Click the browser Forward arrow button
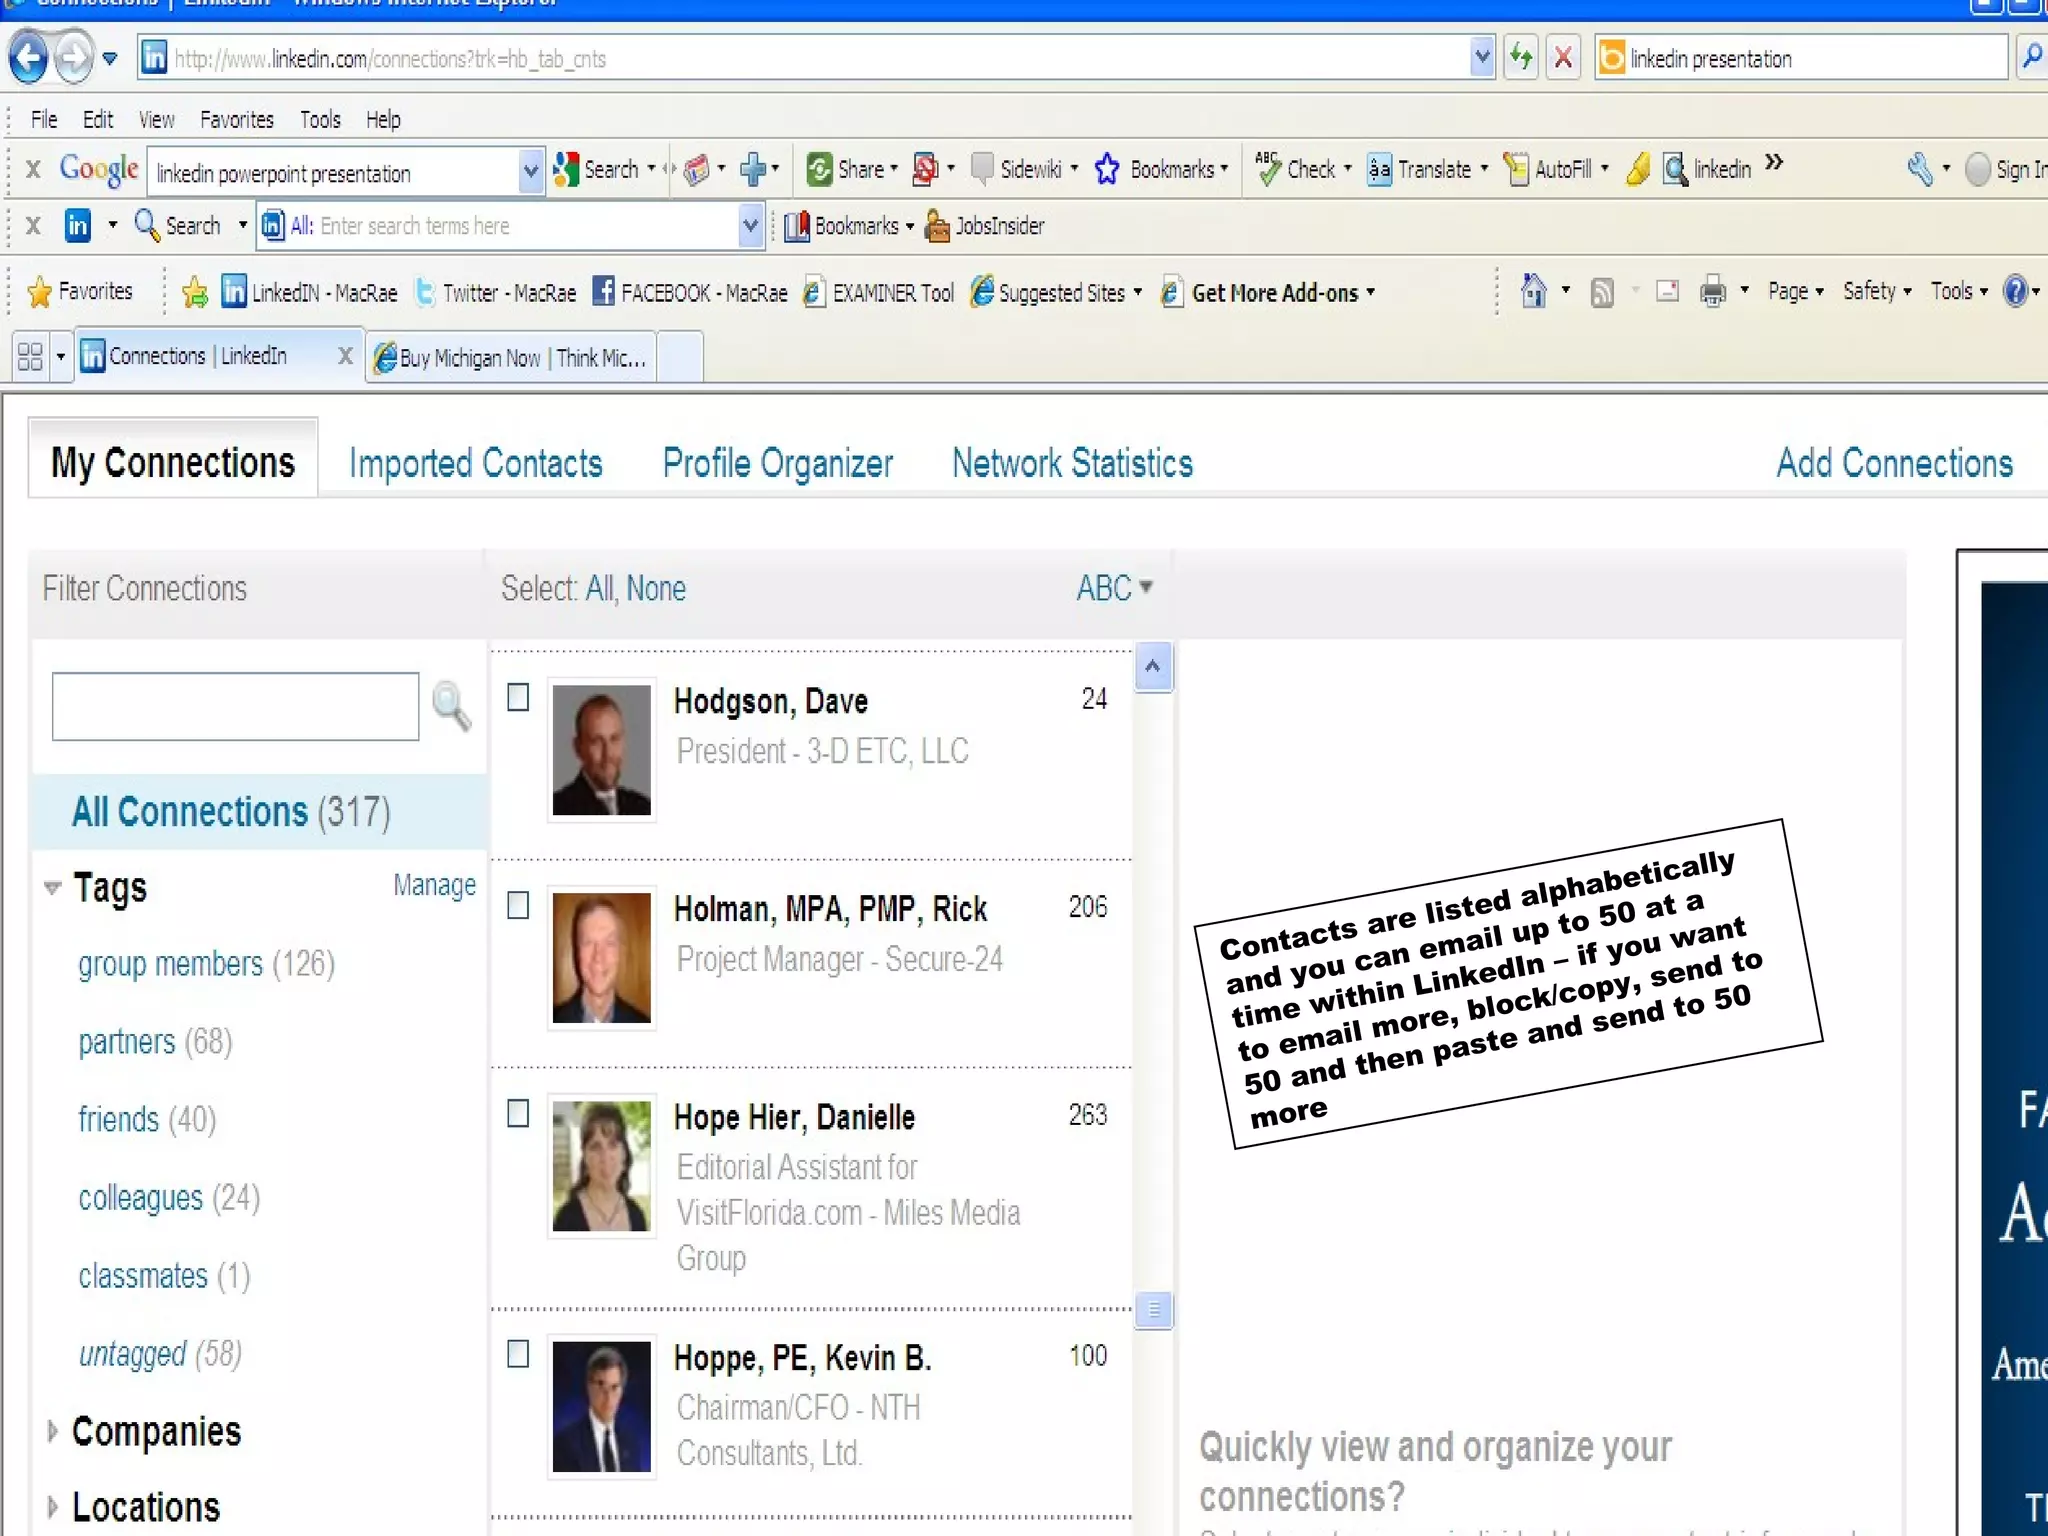The height and width of the screenshot is (1536, 2048). [73, 58]
